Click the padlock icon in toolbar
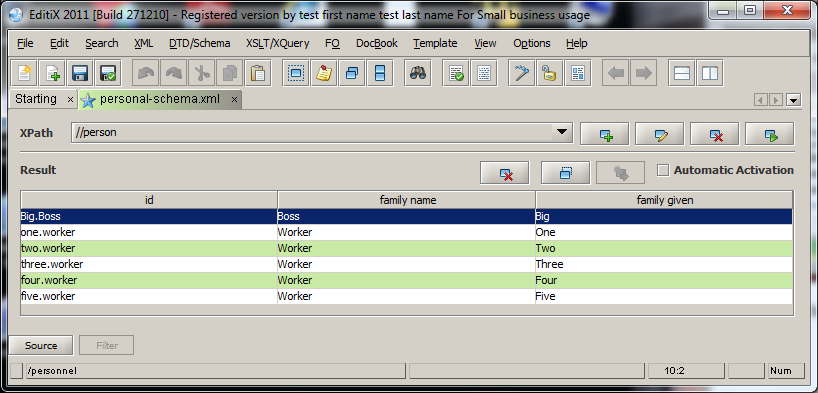This screenshot has height=393, width=818. pos(550,73)
